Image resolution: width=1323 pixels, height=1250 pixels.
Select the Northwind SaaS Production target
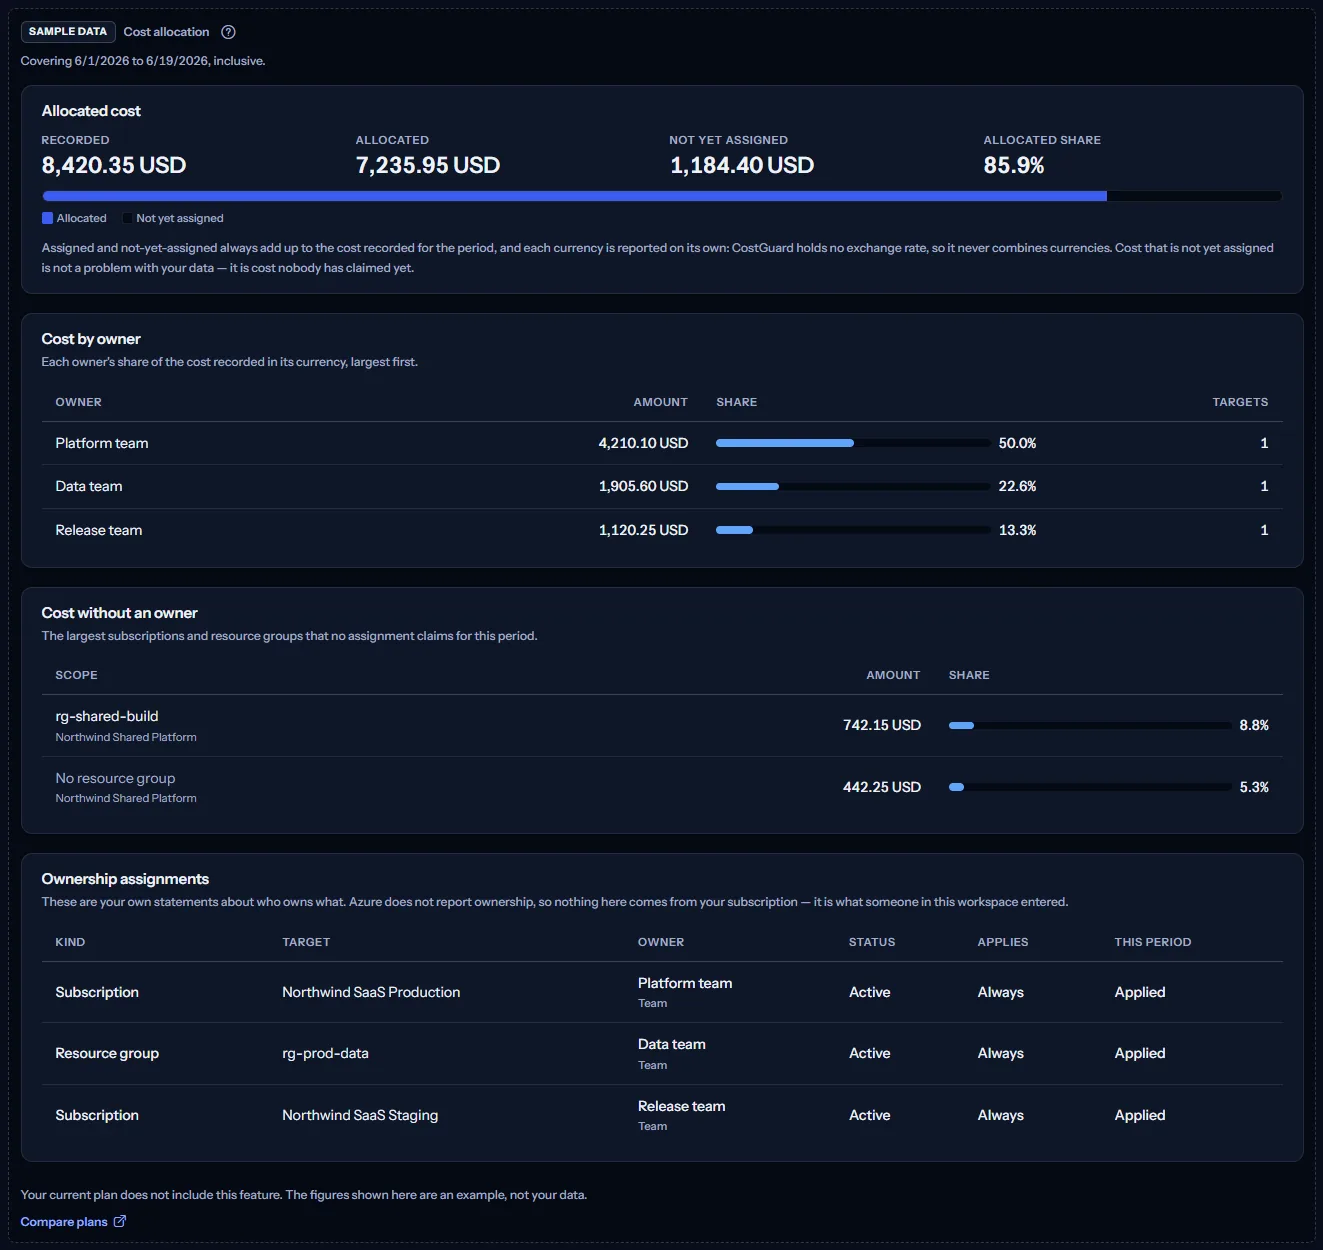[371, 992]
